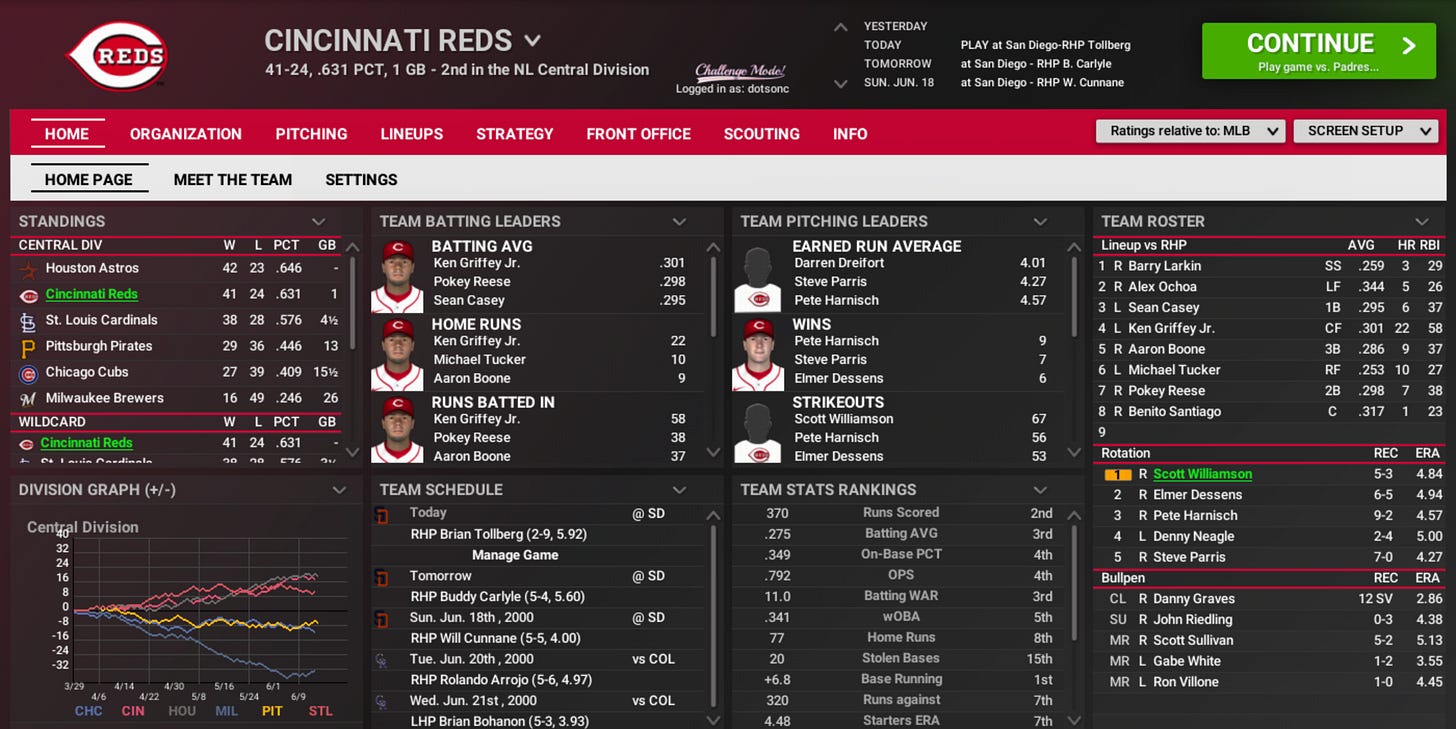
Task: Click the Houston Astros logo in standings
Action: 28,268
